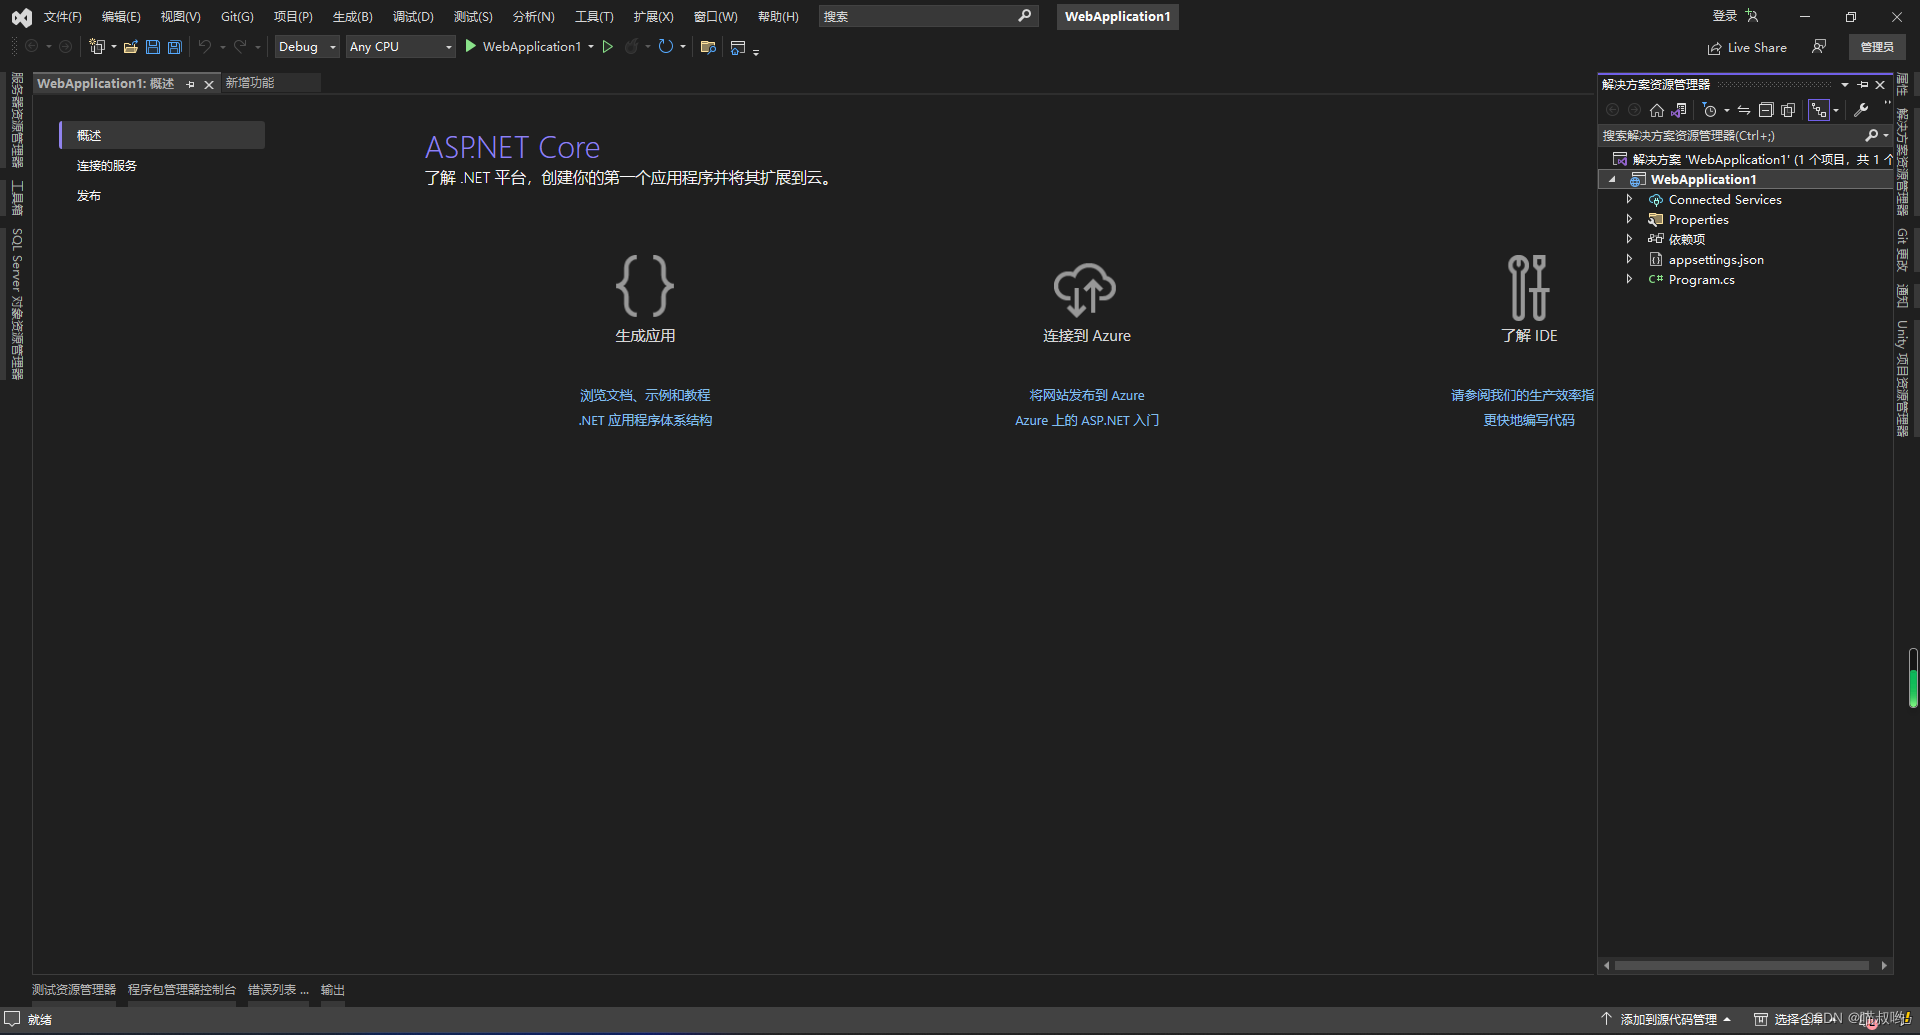Start without debugging hollow play icon
This screenshot has width=1920, height=1035.
(607, 46)
